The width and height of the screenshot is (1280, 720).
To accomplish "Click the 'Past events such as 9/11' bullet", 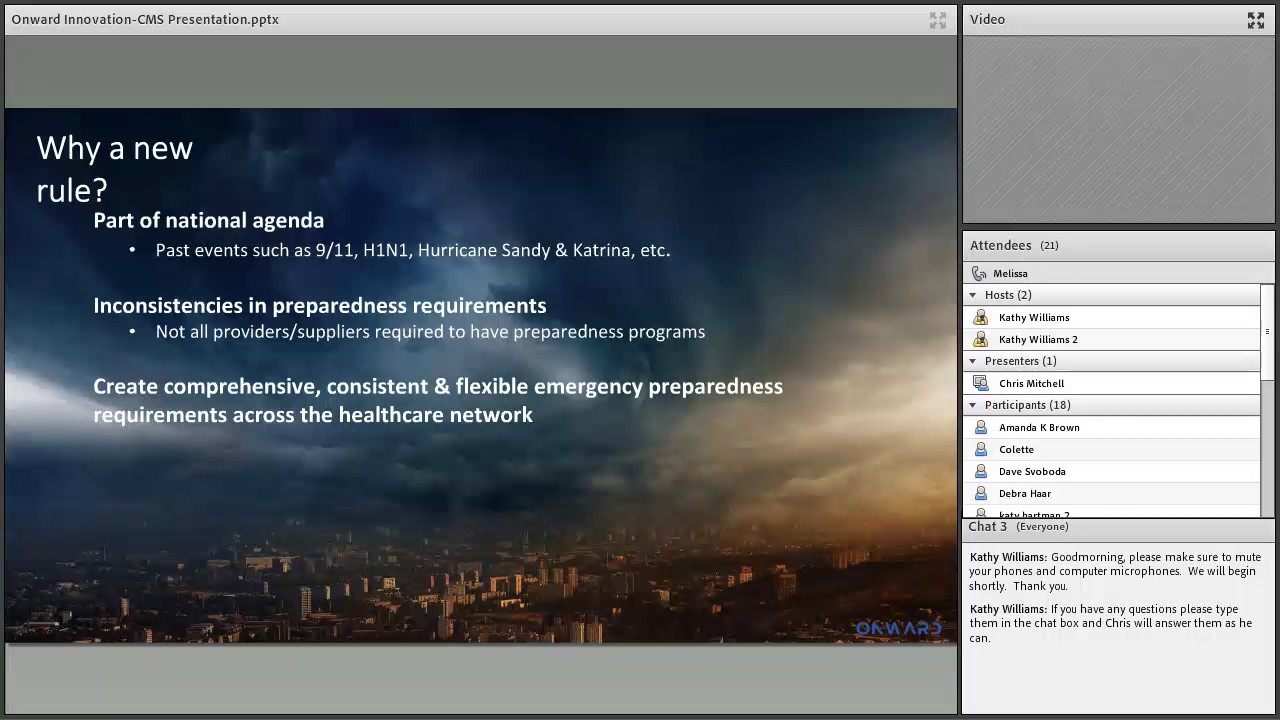I will 412,251.
